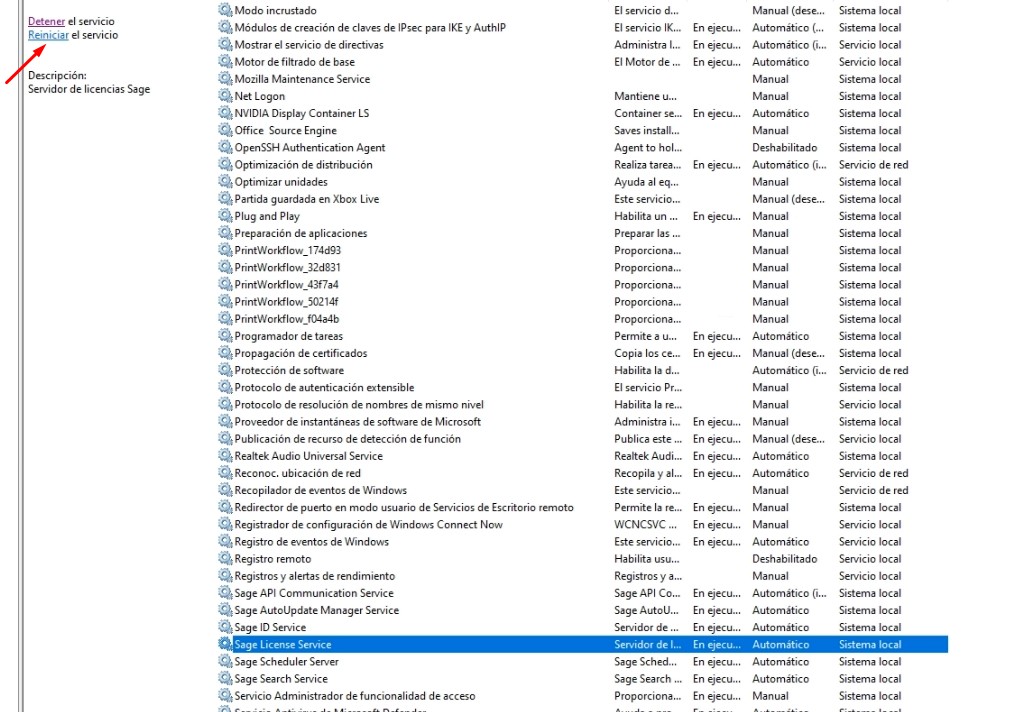Click Saves install... description cell
1017x712 pixels.
pyautogui.click(x=647, y=130)
